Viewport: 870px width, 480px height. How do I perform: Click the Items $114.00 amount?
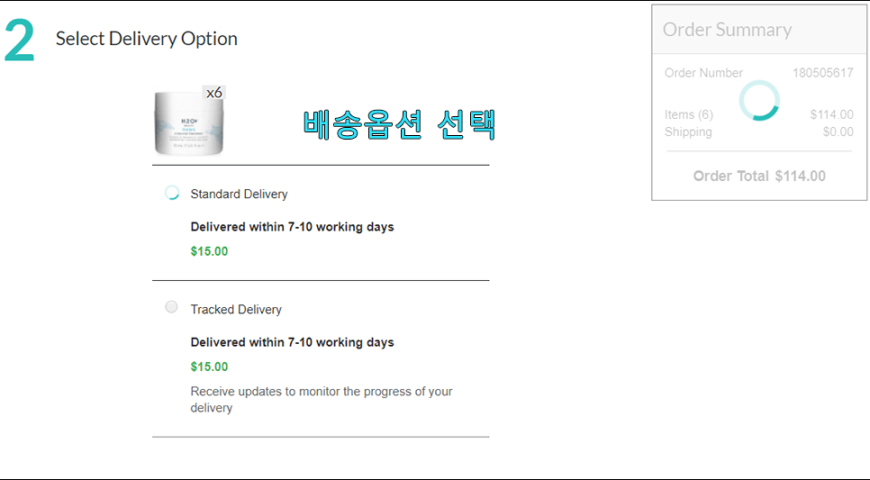pyautogui.click(x=832, y=114)
